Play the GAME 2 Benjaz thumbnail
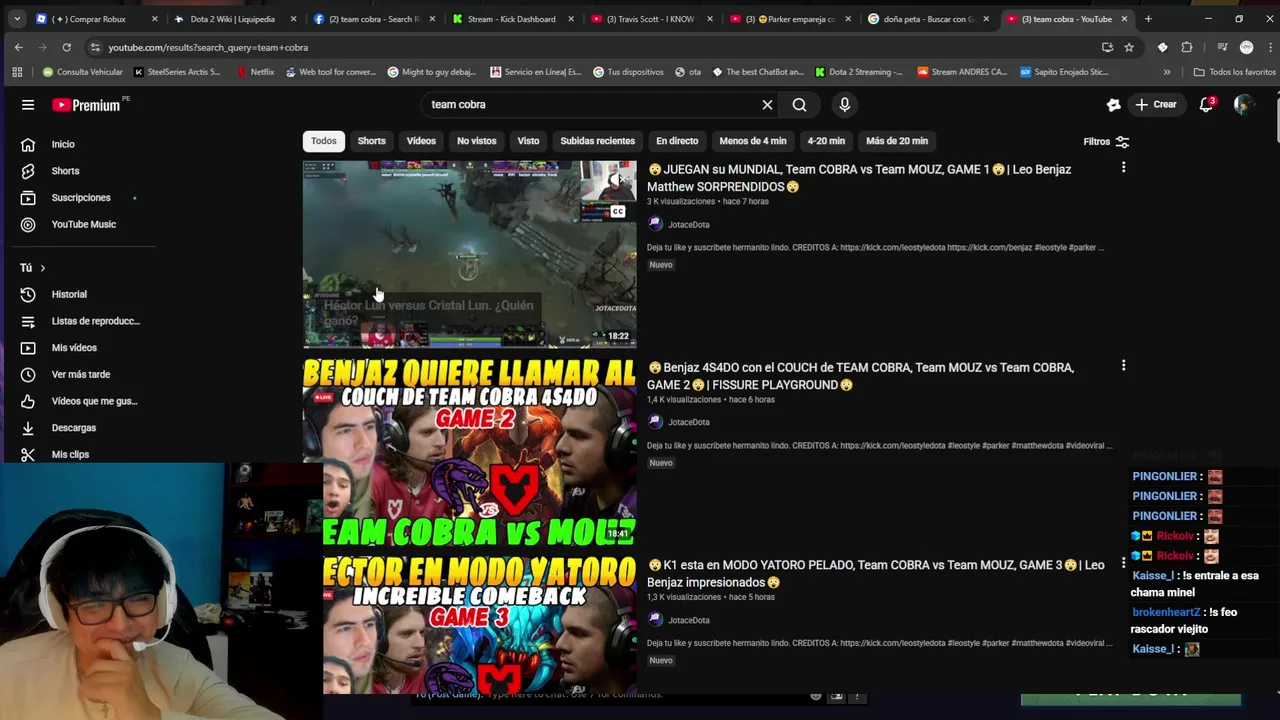Image resolution: width=1280 pixels, height=720 pixels. (x=469, y=452)
